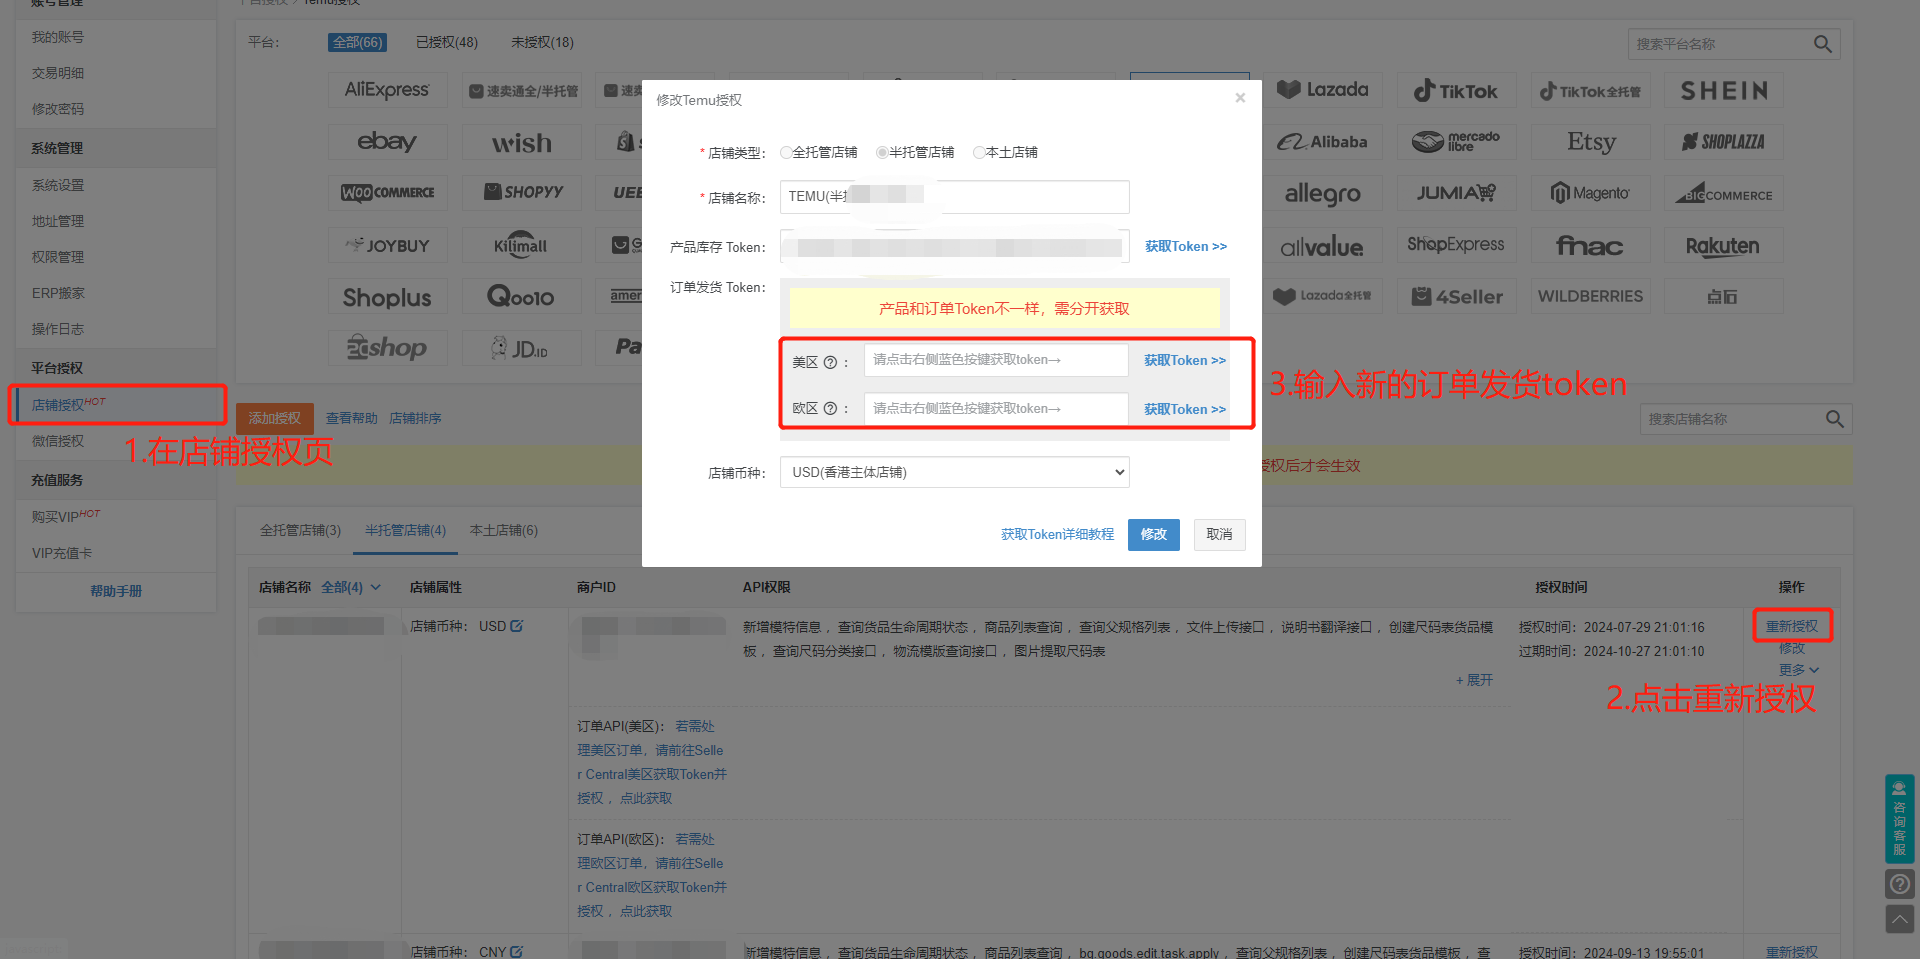Choose the ebay platform logo
Screen dimensions: 1920x959
[x=387, y=142]
